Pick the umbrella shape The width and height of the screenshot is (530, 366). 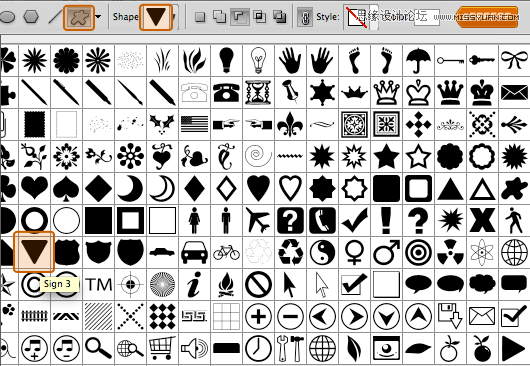point(419,60)
